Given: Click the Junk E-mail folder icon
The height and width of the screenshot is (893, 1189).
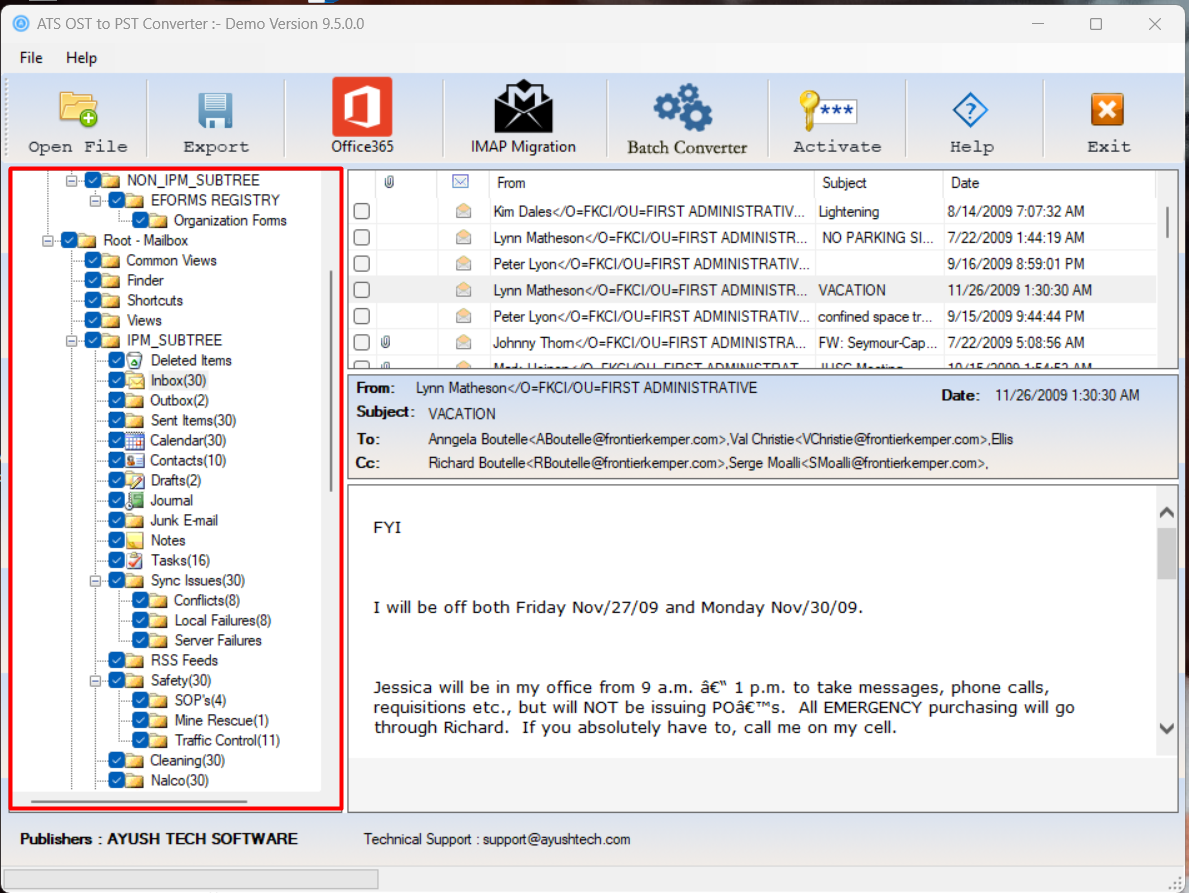Looking at the screenshot, I should pyautogui.click(x=135, y=521).
